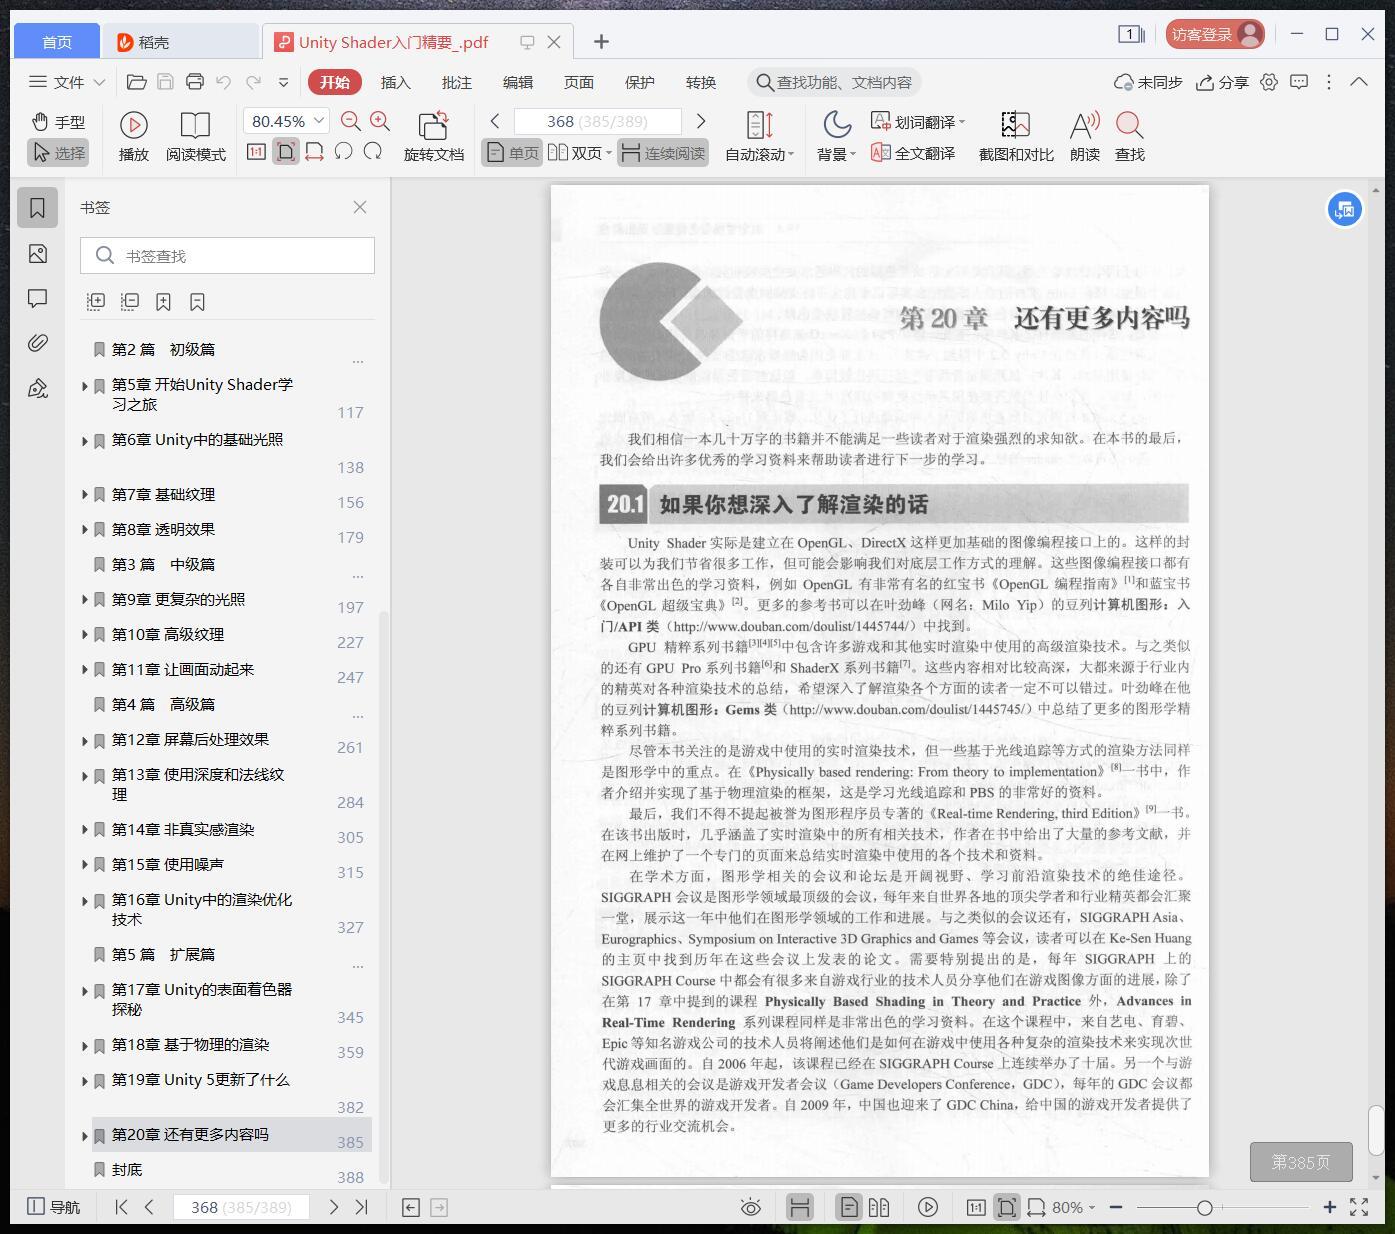This screenshot has width=1395, height=1234.
Task: Click 访客登录 guest login button
Action: 1215,34
